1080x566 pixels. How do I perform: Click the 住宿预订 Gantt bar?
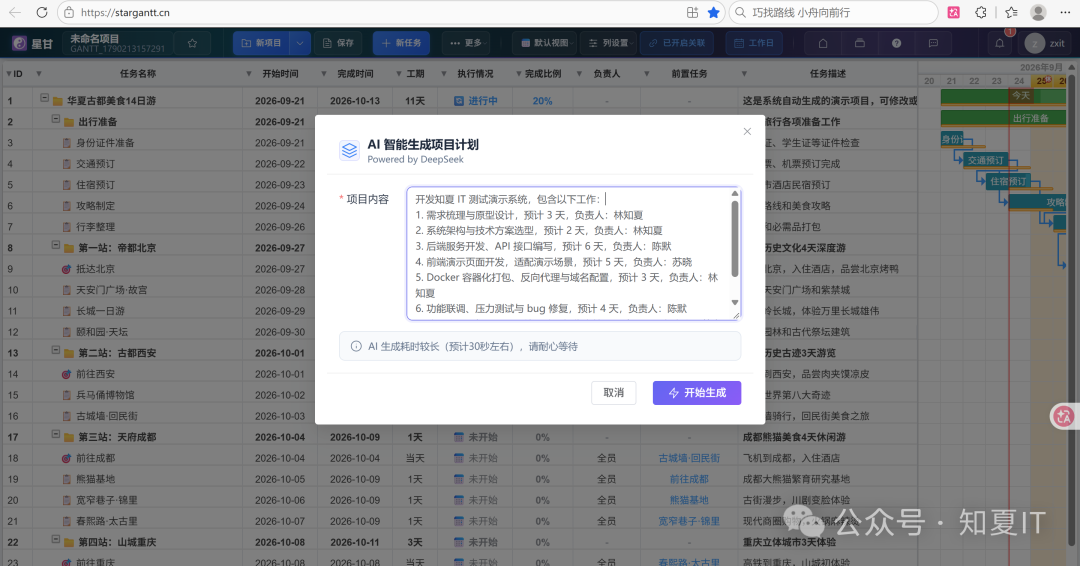coord(1008,181)
